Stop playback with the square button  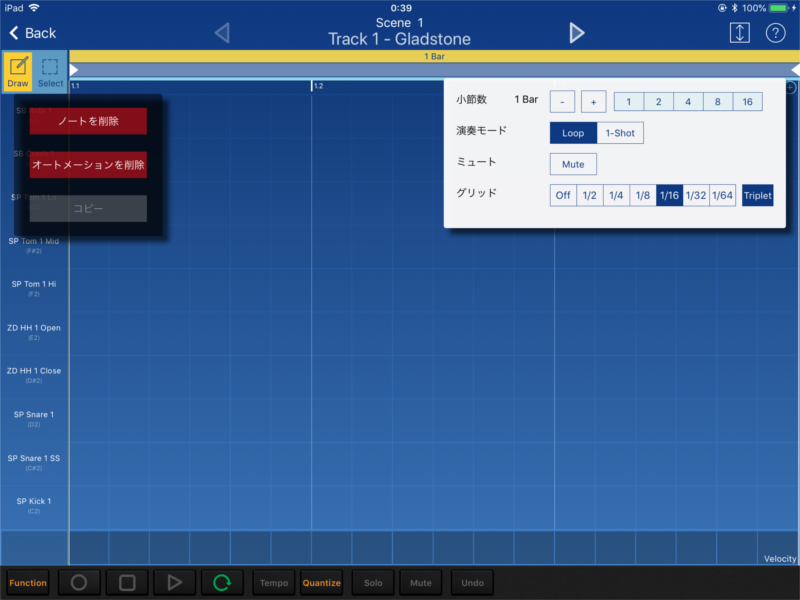pyautogui.click(x=127, y=583)
